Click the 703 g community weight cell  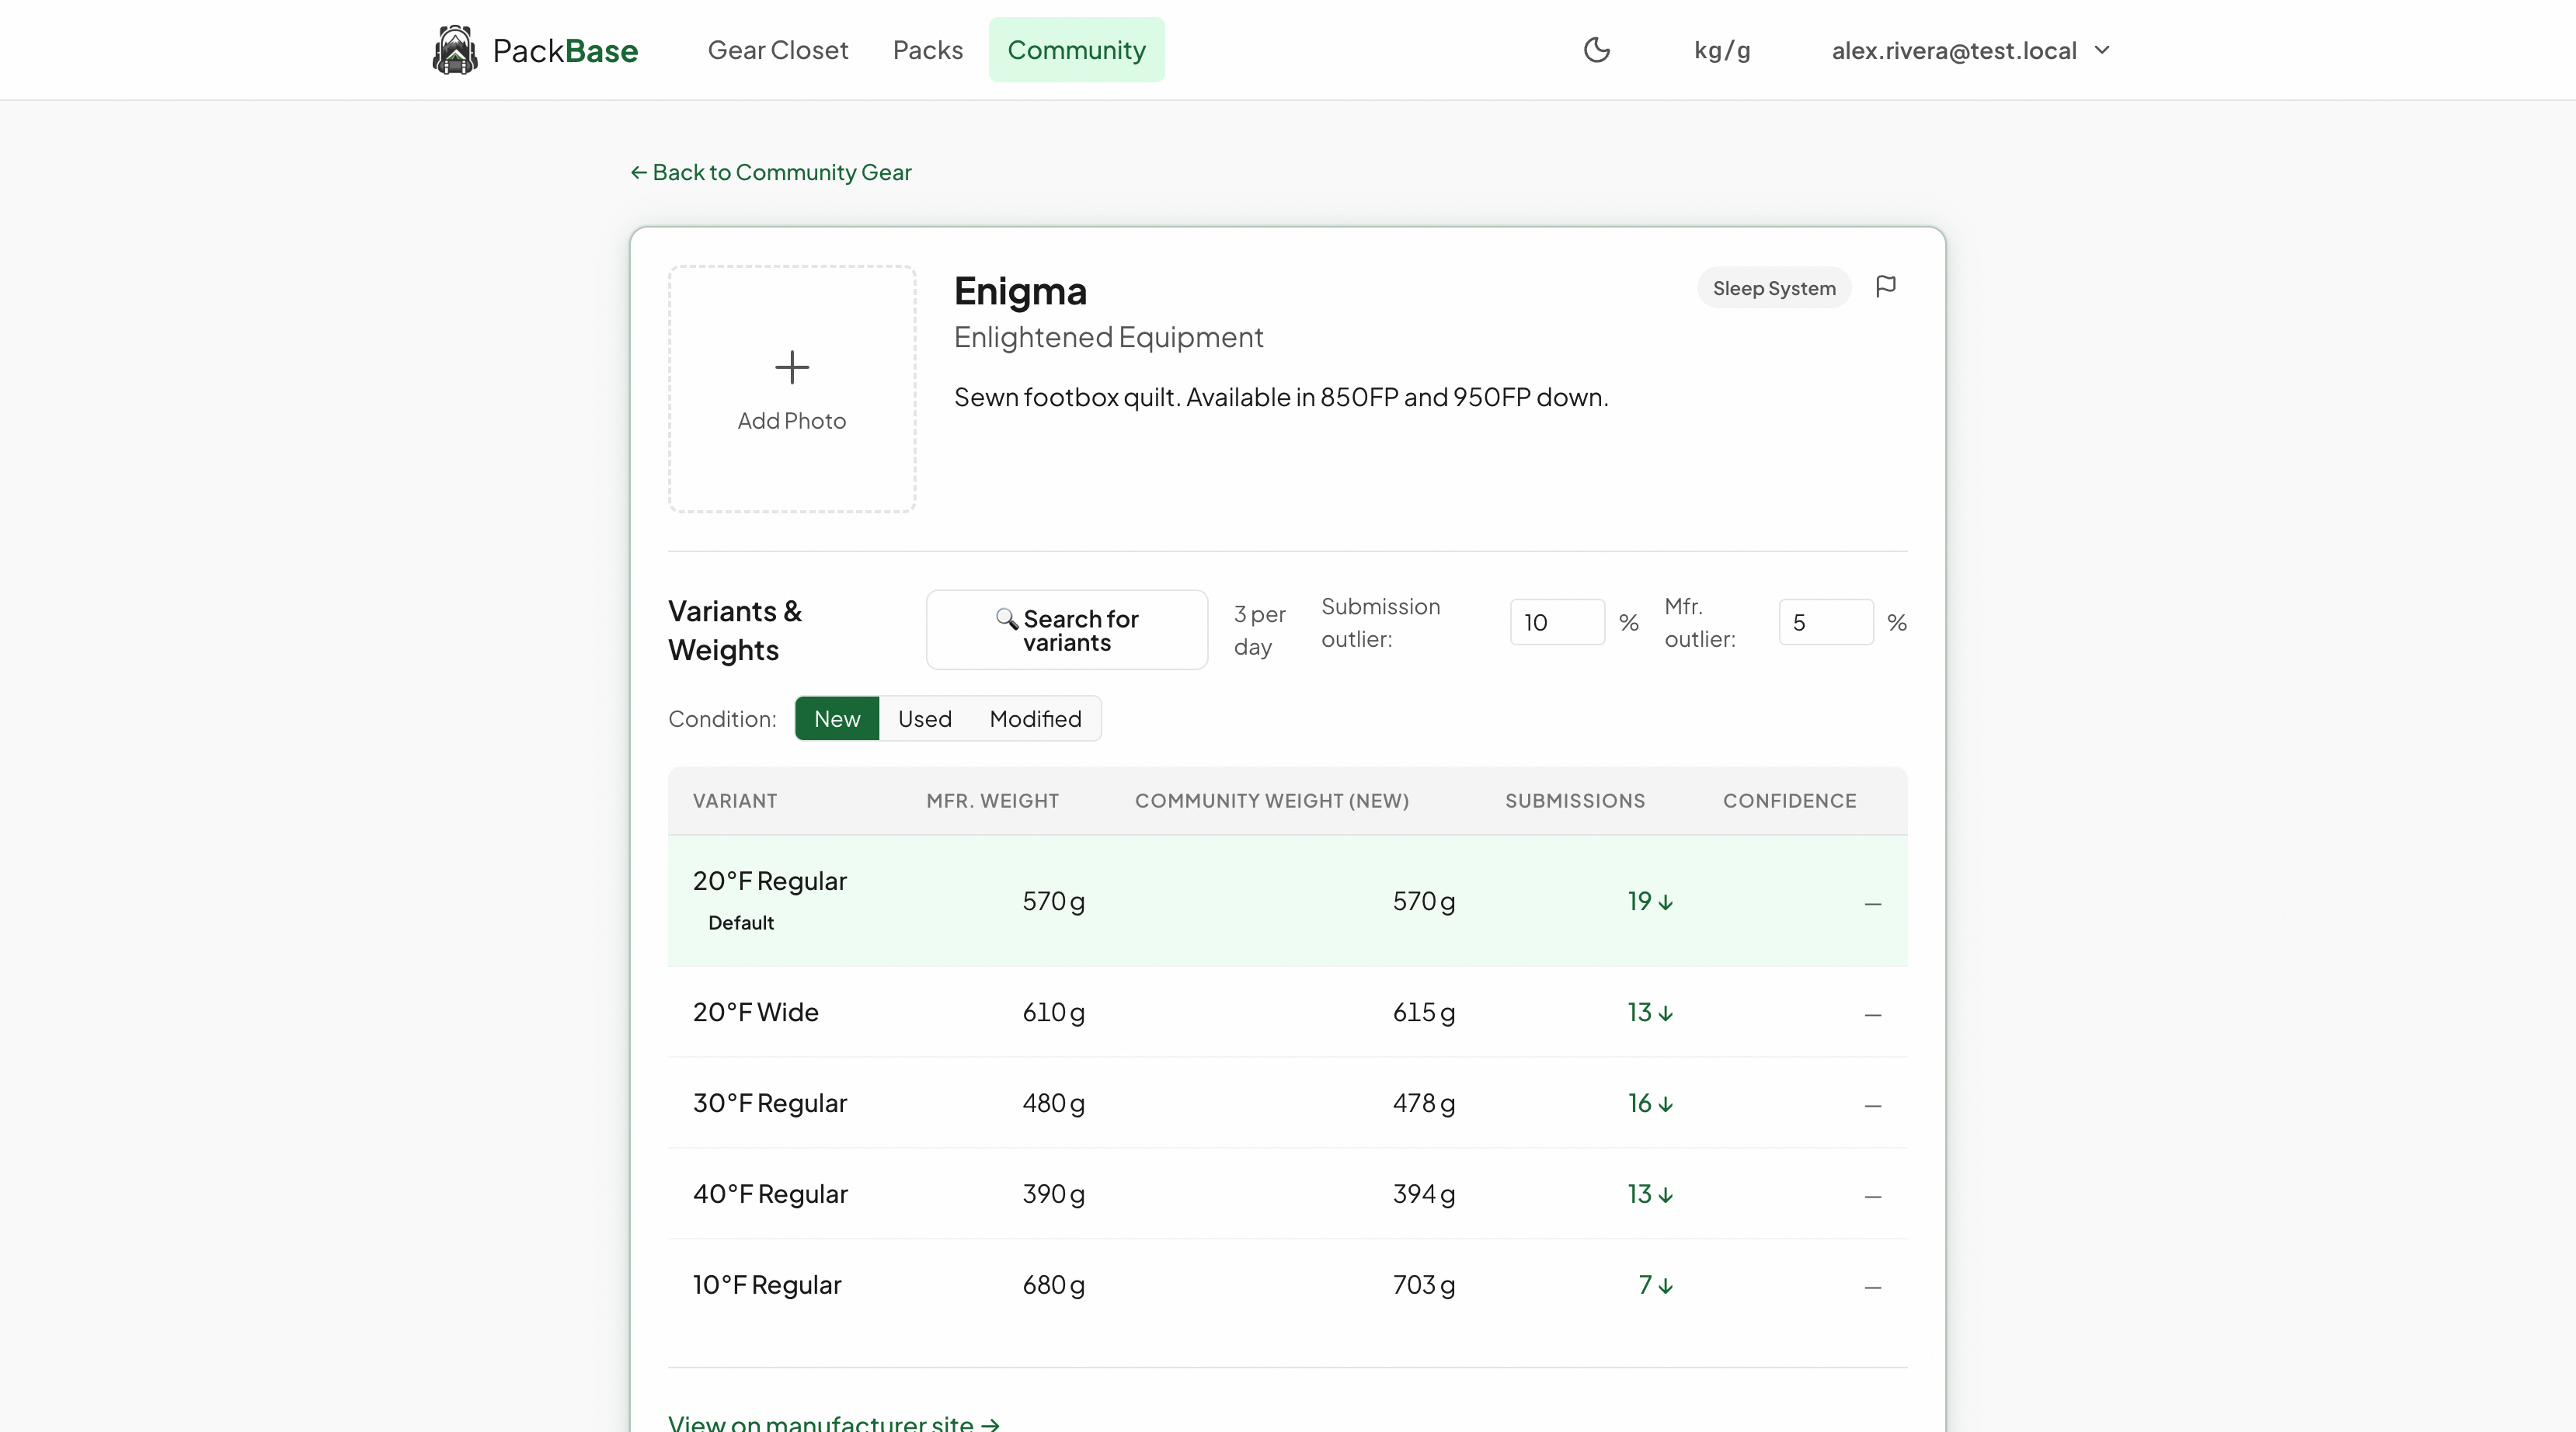pyautogui.click(x=1424, y=1285)
